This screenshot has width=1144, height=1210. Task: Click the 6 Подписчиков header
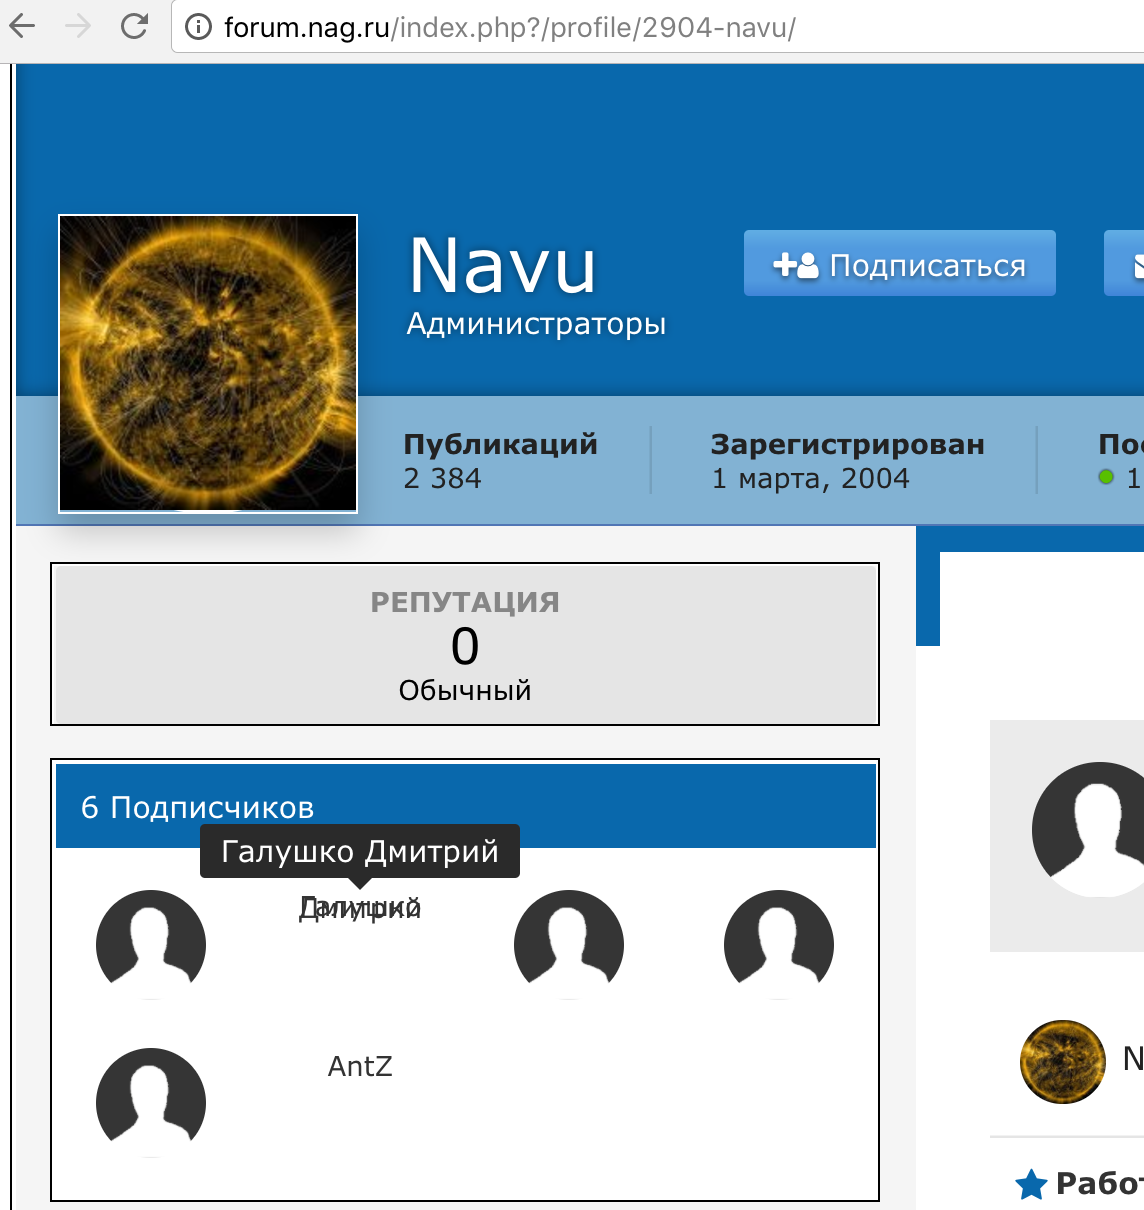tap(466, 806)
